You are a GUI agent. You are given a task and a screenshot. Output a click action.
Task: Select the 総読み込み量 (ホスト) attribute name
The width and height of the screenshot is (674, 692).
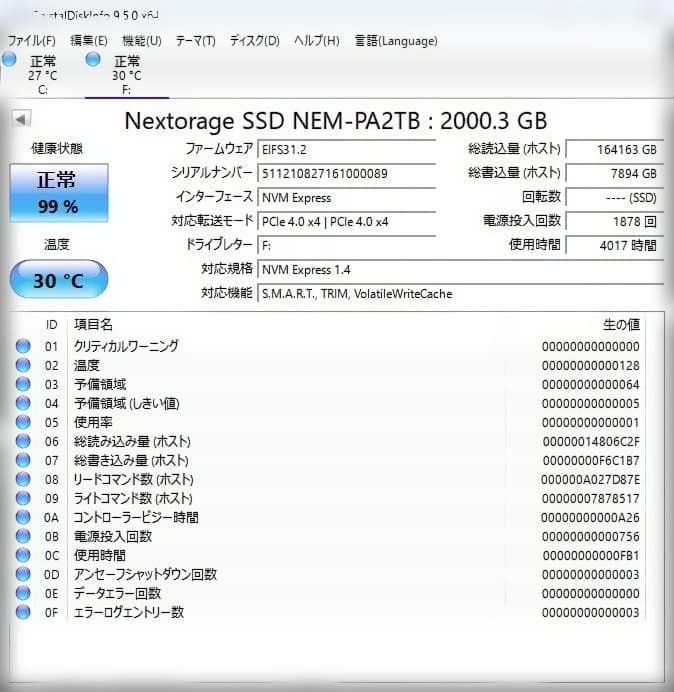132,441
